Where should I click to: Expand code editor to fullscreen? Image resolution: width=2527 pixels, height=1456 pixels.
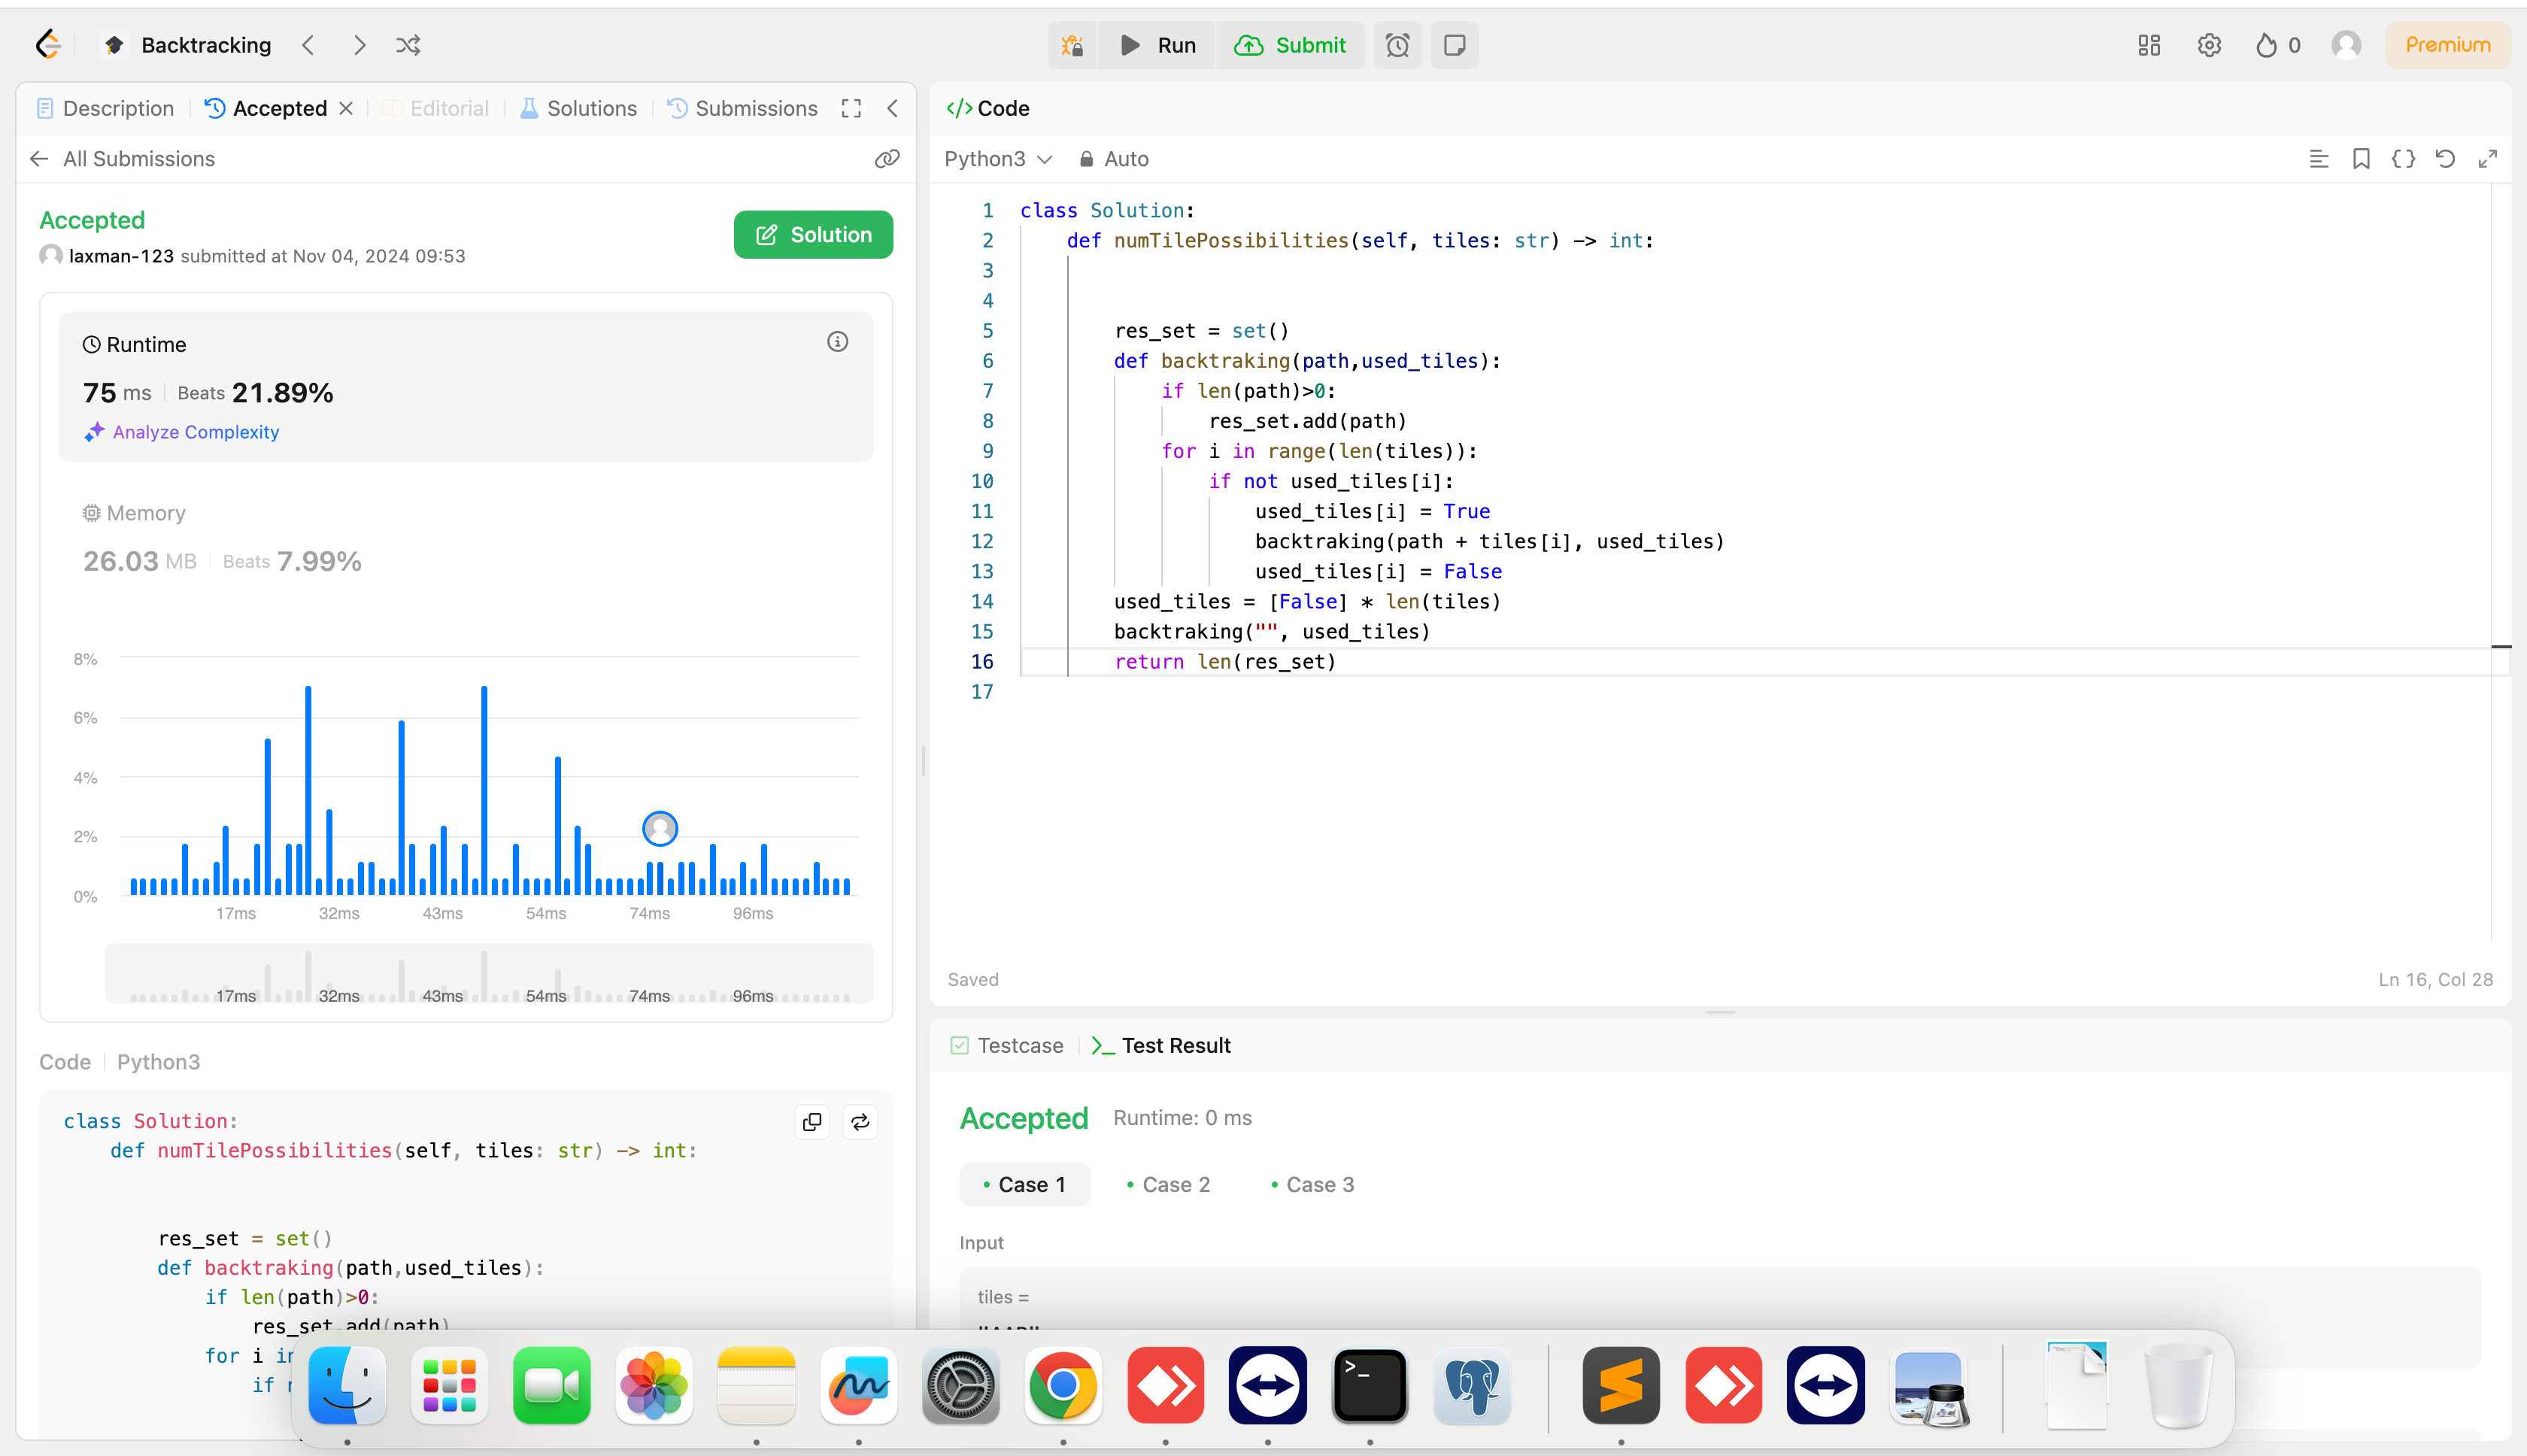point(2487,159)
